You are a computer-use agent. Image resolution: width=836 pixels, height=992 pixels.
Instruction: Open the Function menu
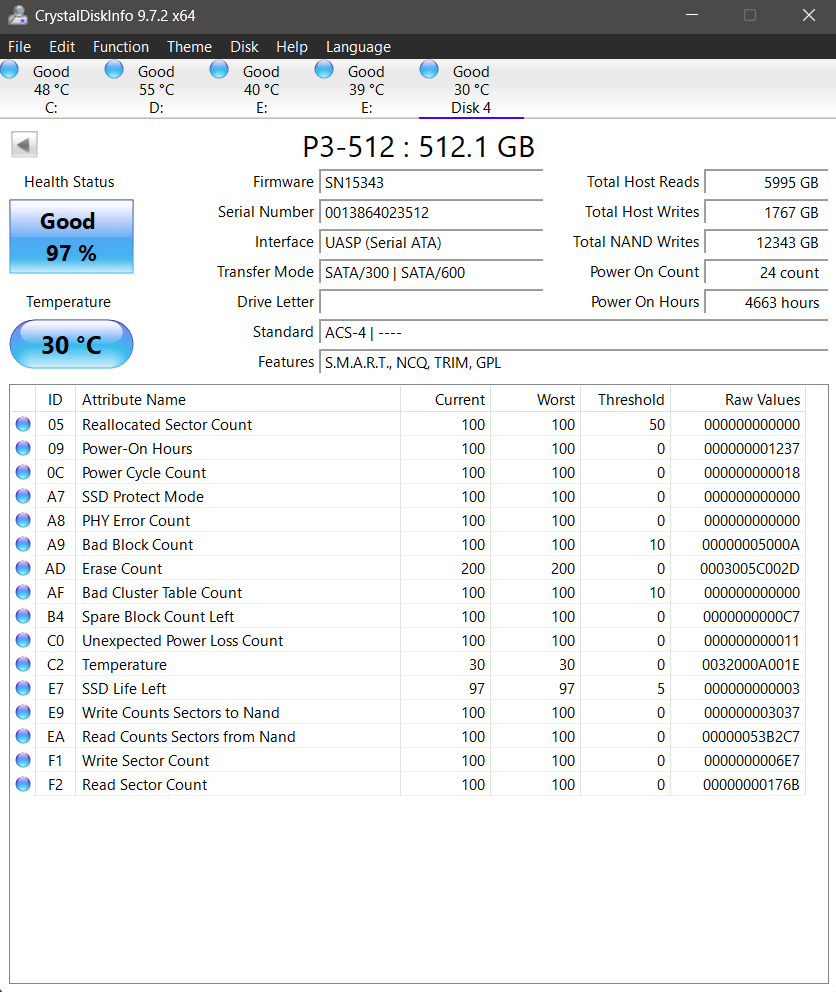pos(121,47)
